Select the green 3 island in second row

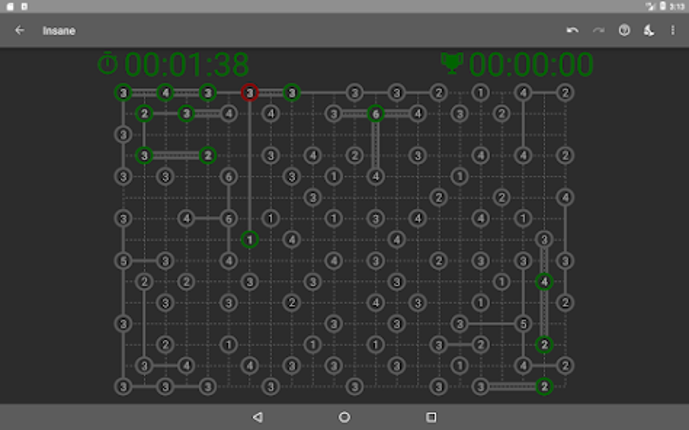[186, 114]
